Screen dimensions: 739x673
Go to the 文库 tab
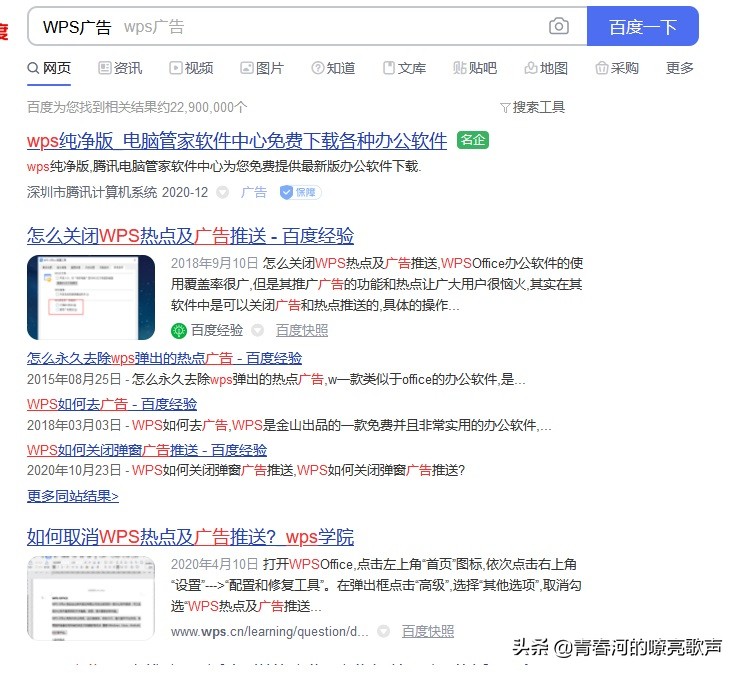(x=404, y=68)
